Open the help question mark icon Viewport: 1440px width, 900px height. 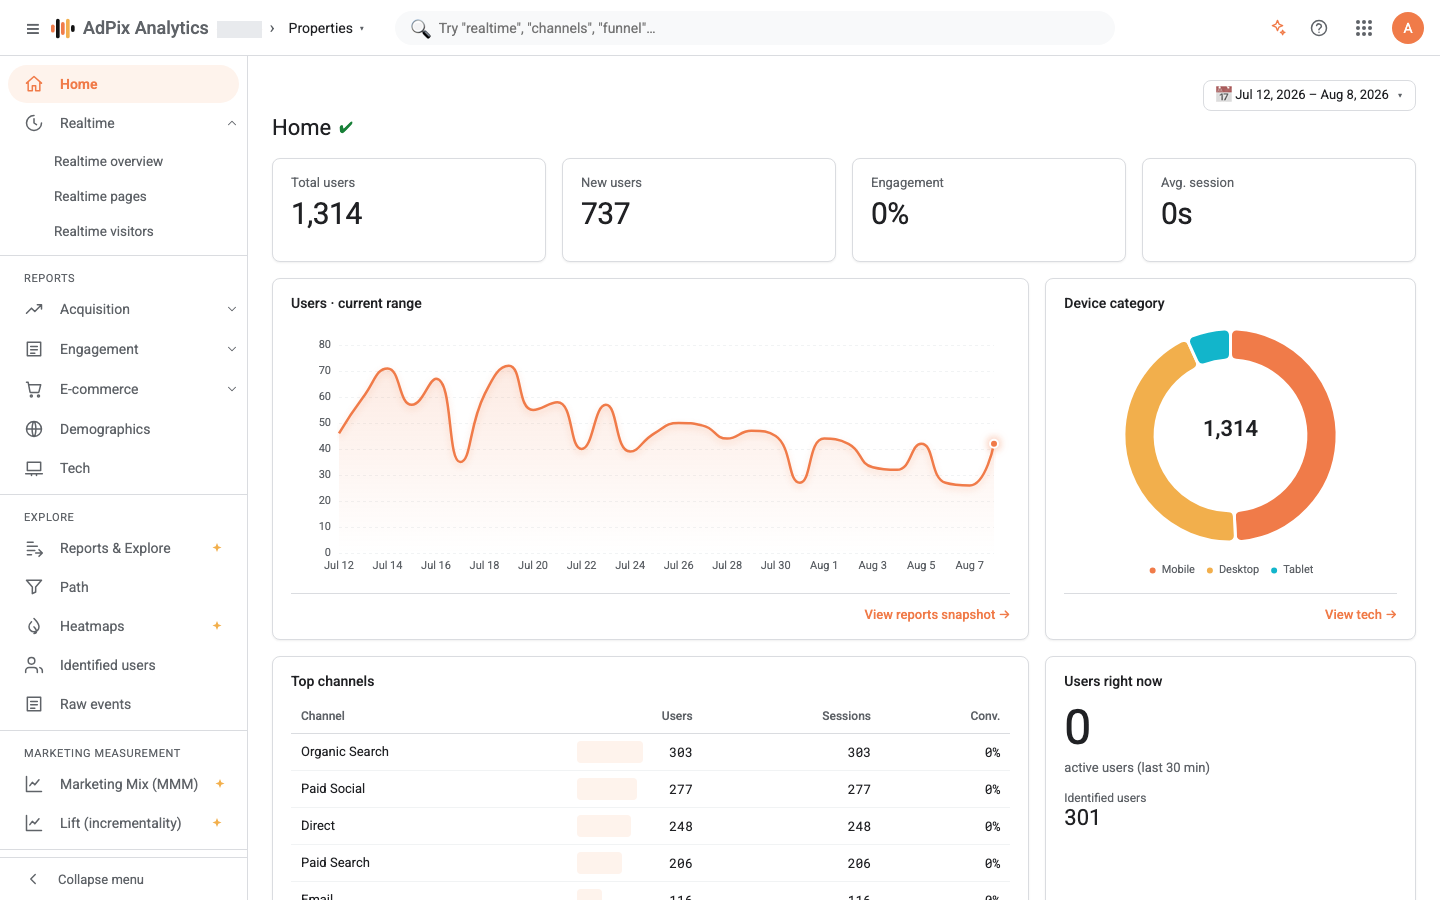(1319, 28)
